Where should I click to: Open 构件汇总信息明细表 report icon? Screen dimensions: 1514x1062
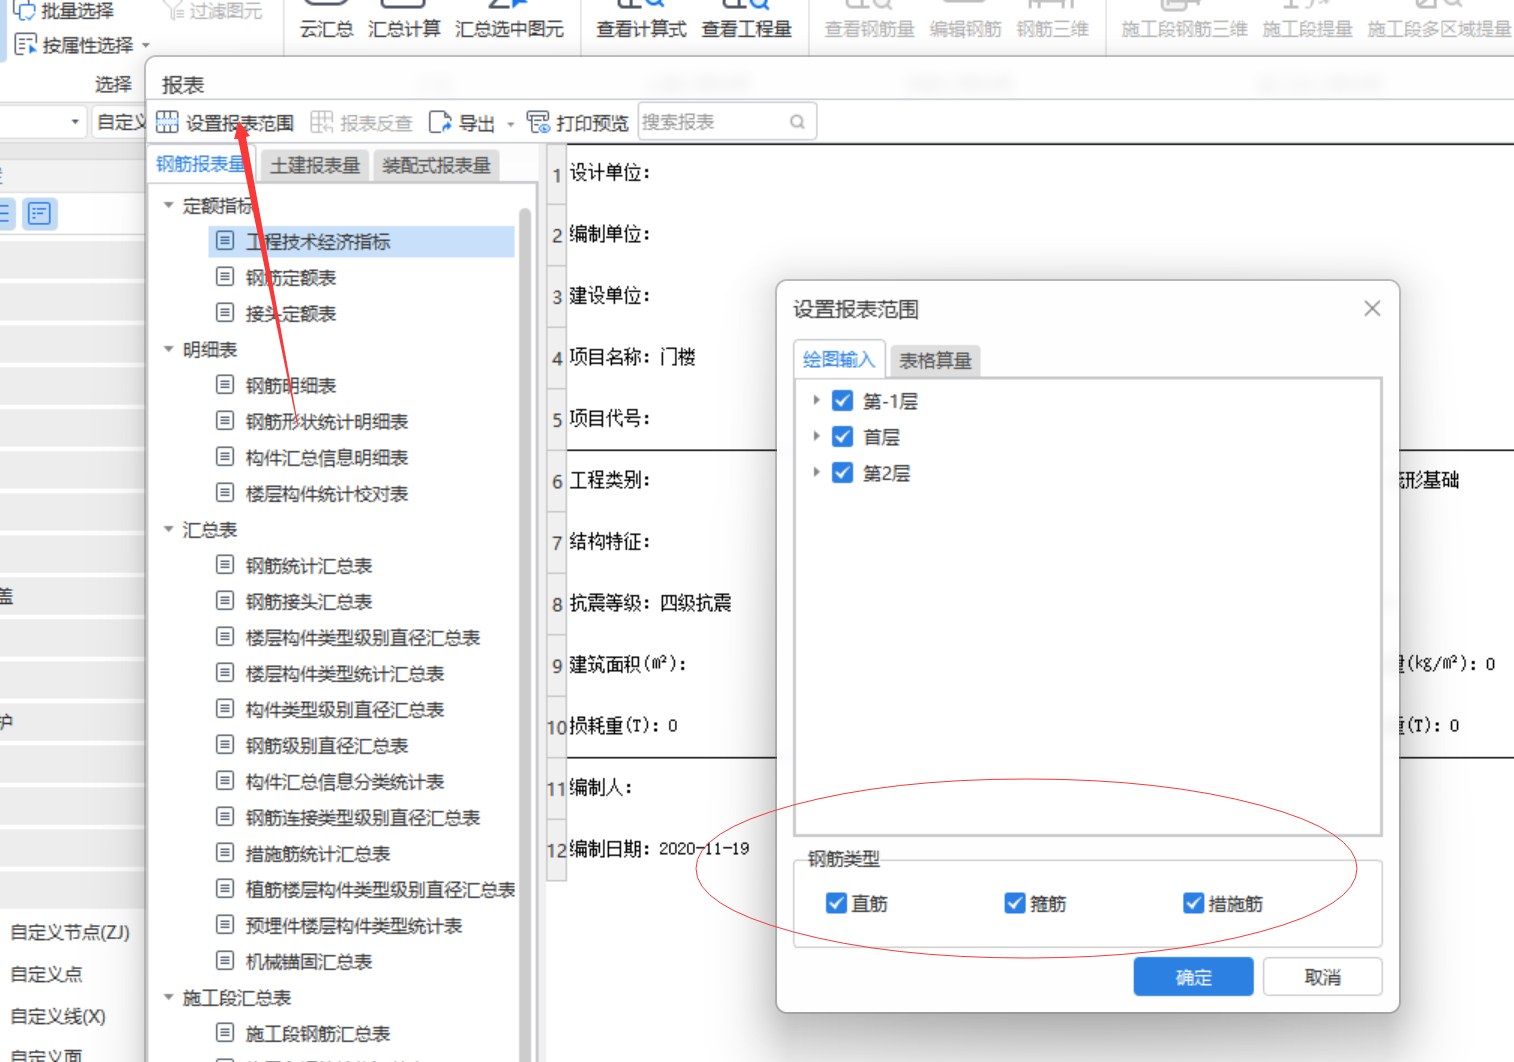point(225,456)
